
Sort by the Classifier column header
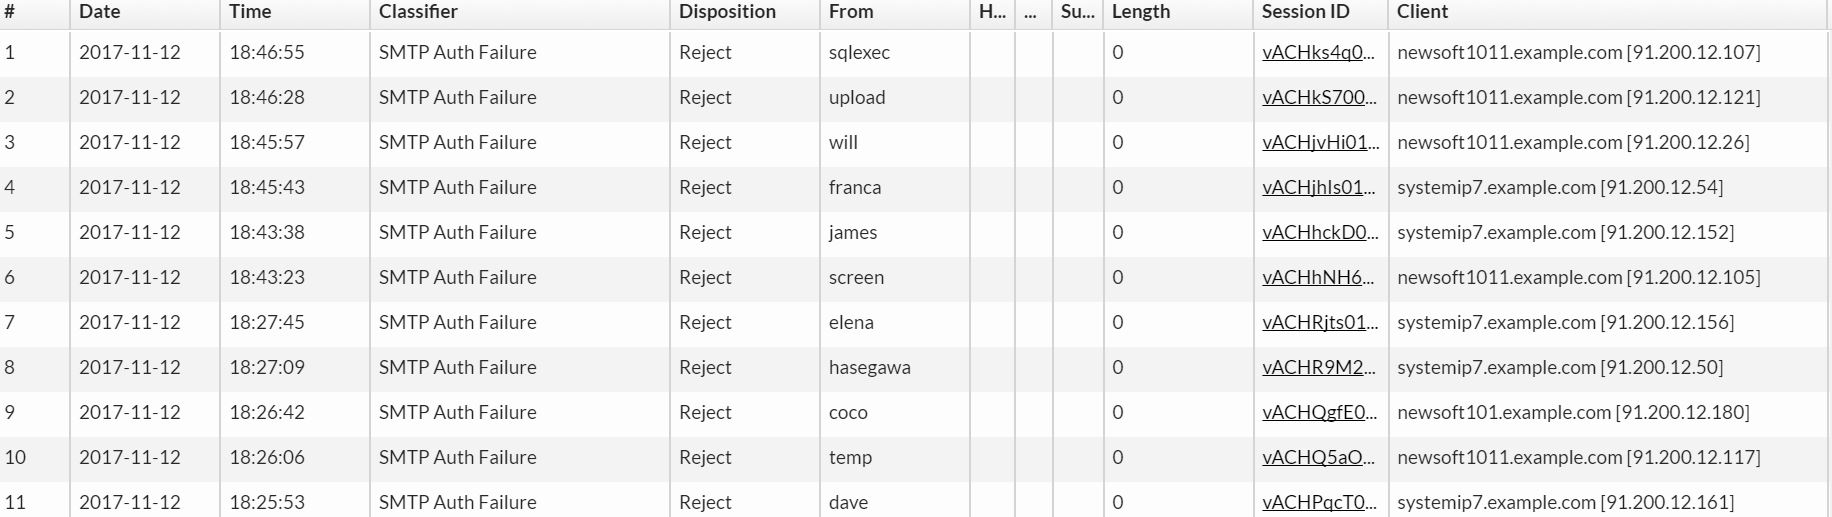pyautogui.click(x=418, y=12)
